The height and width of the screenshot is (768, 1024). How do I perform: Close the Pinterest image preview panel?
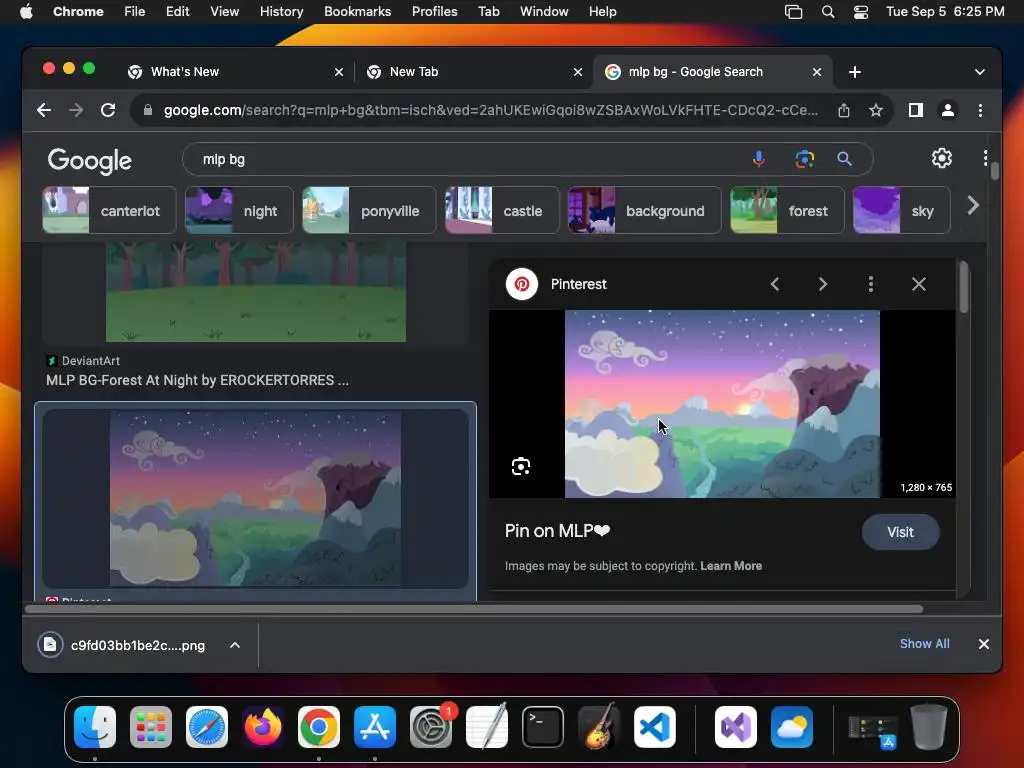pos(919,284)
